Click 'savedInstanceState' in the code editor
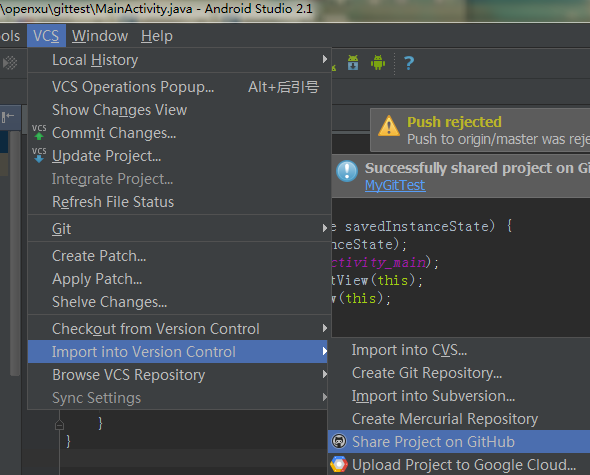 tap(417, 226)
